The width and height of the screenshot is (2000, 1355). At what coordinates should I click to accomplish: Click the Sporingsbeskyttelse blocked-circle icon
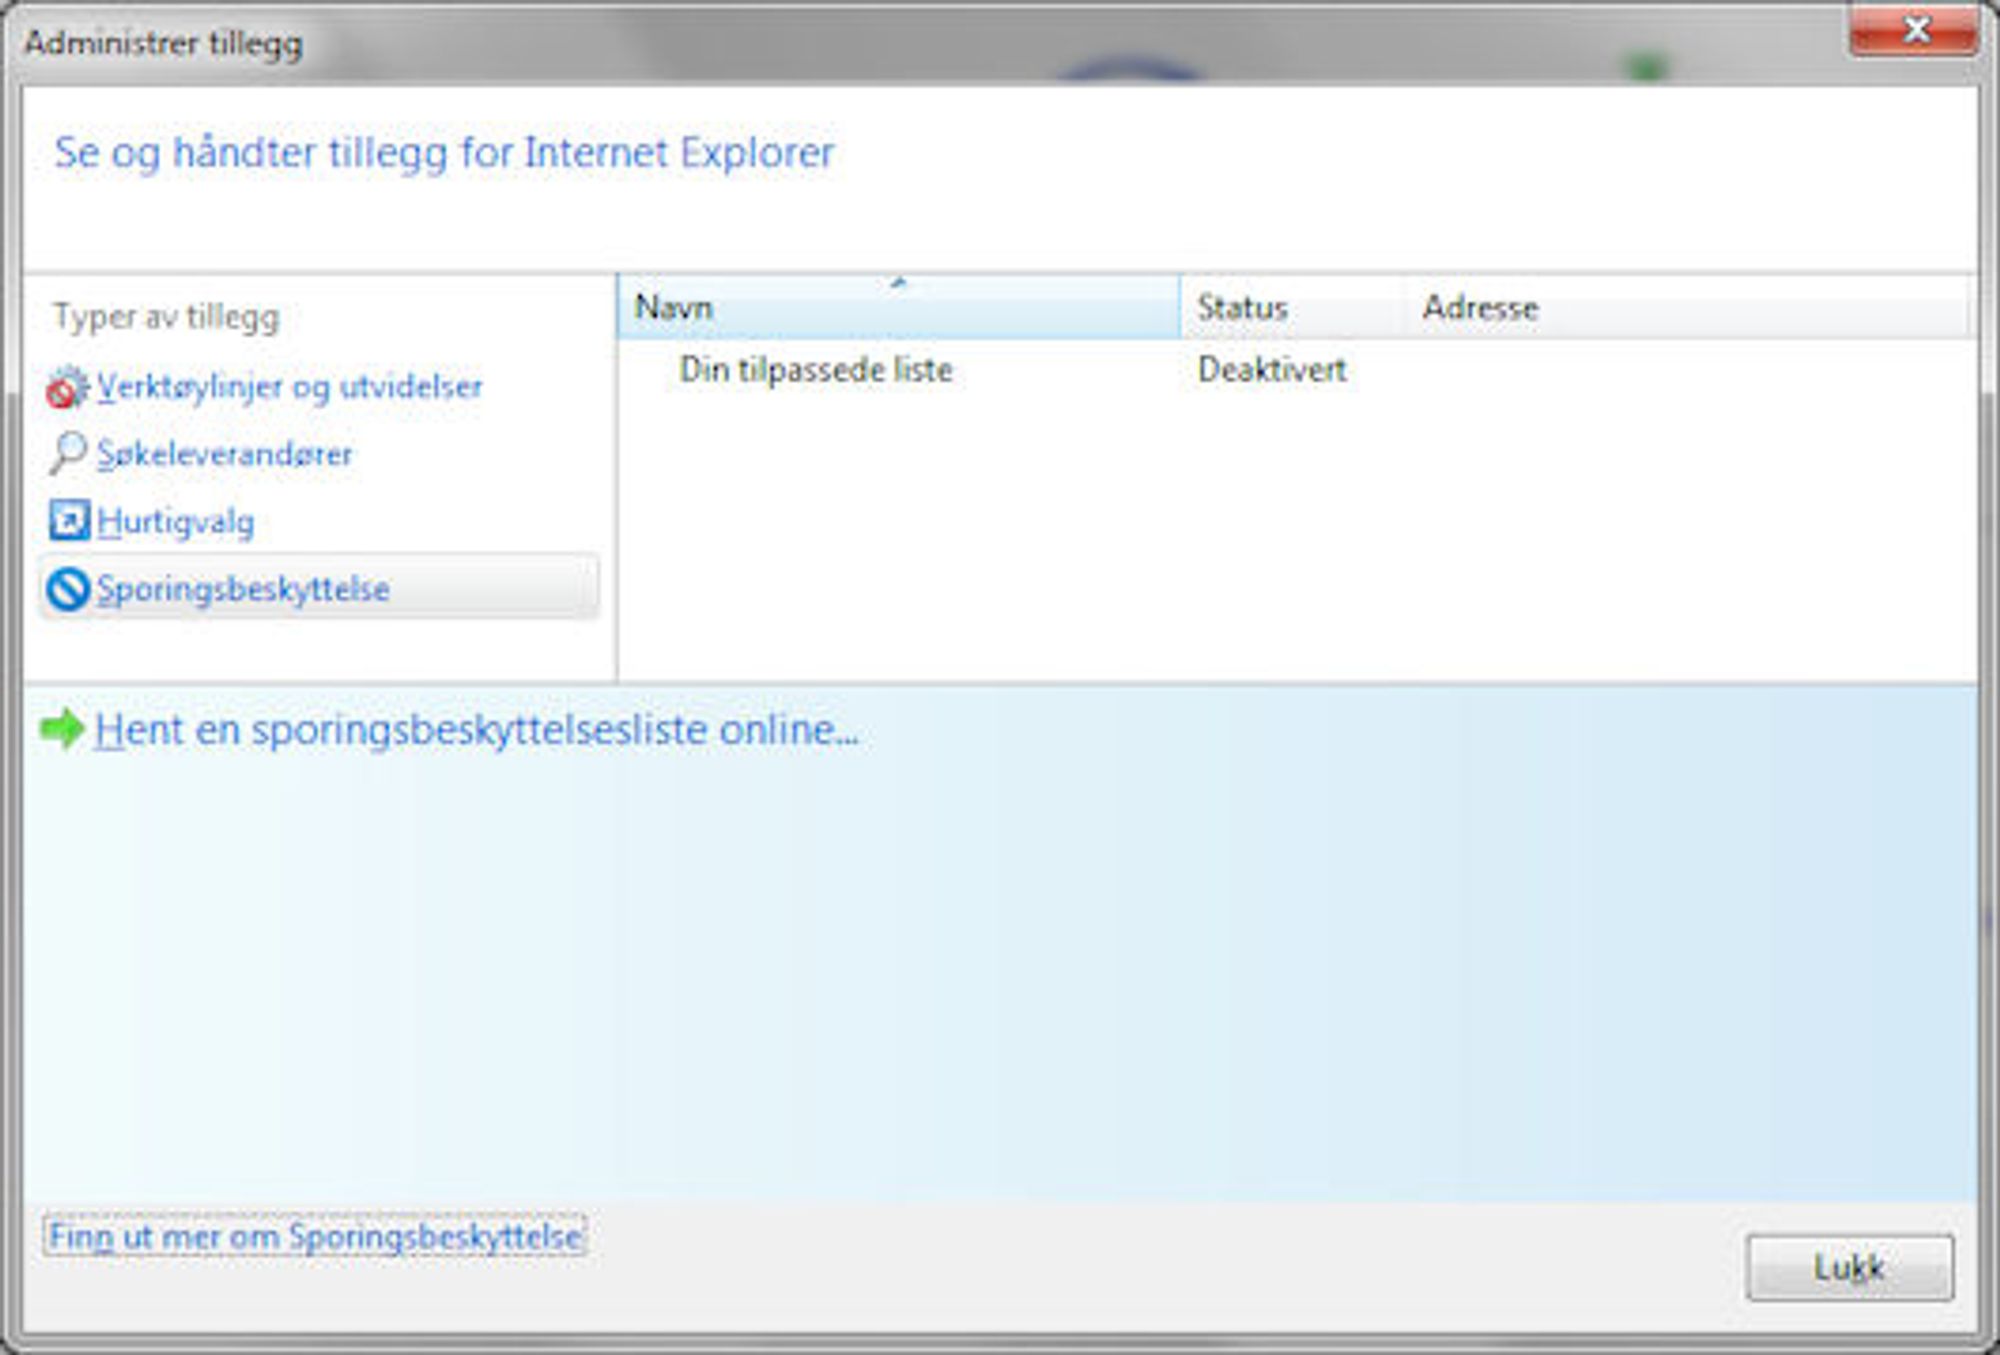pyautogui.click(x=68, y=588)
